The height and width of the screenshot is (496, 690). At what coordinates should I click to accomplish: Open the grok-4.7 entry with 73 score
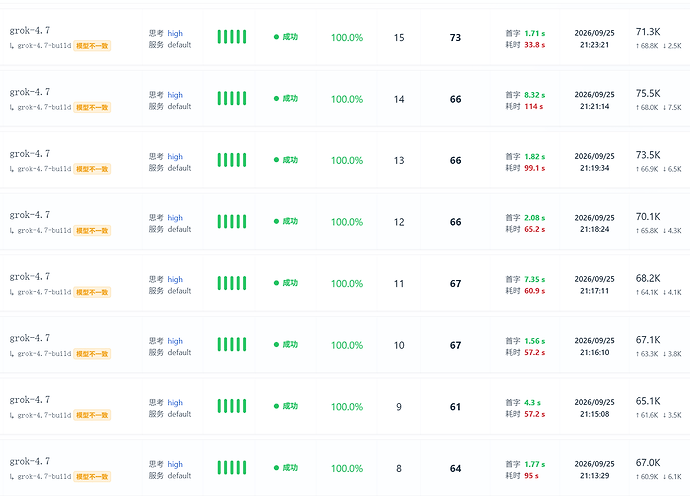(30, 30)
